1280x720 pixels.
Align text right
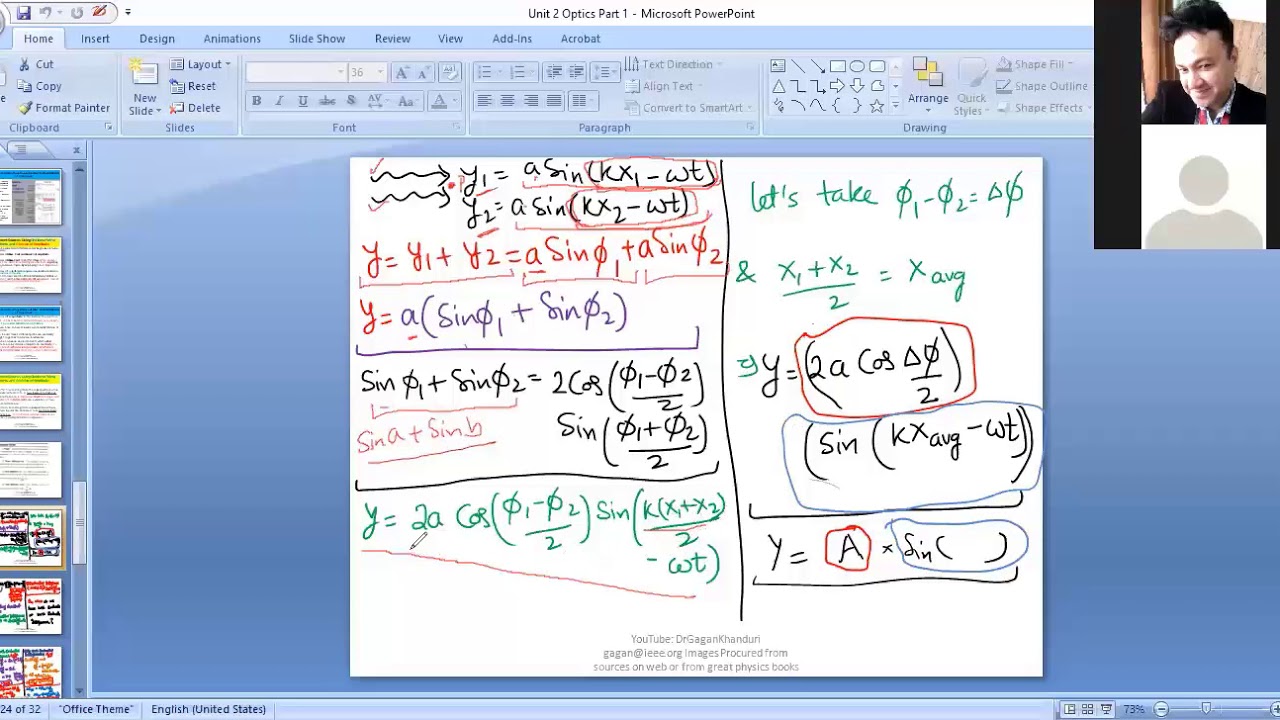[x=530, y=101]
